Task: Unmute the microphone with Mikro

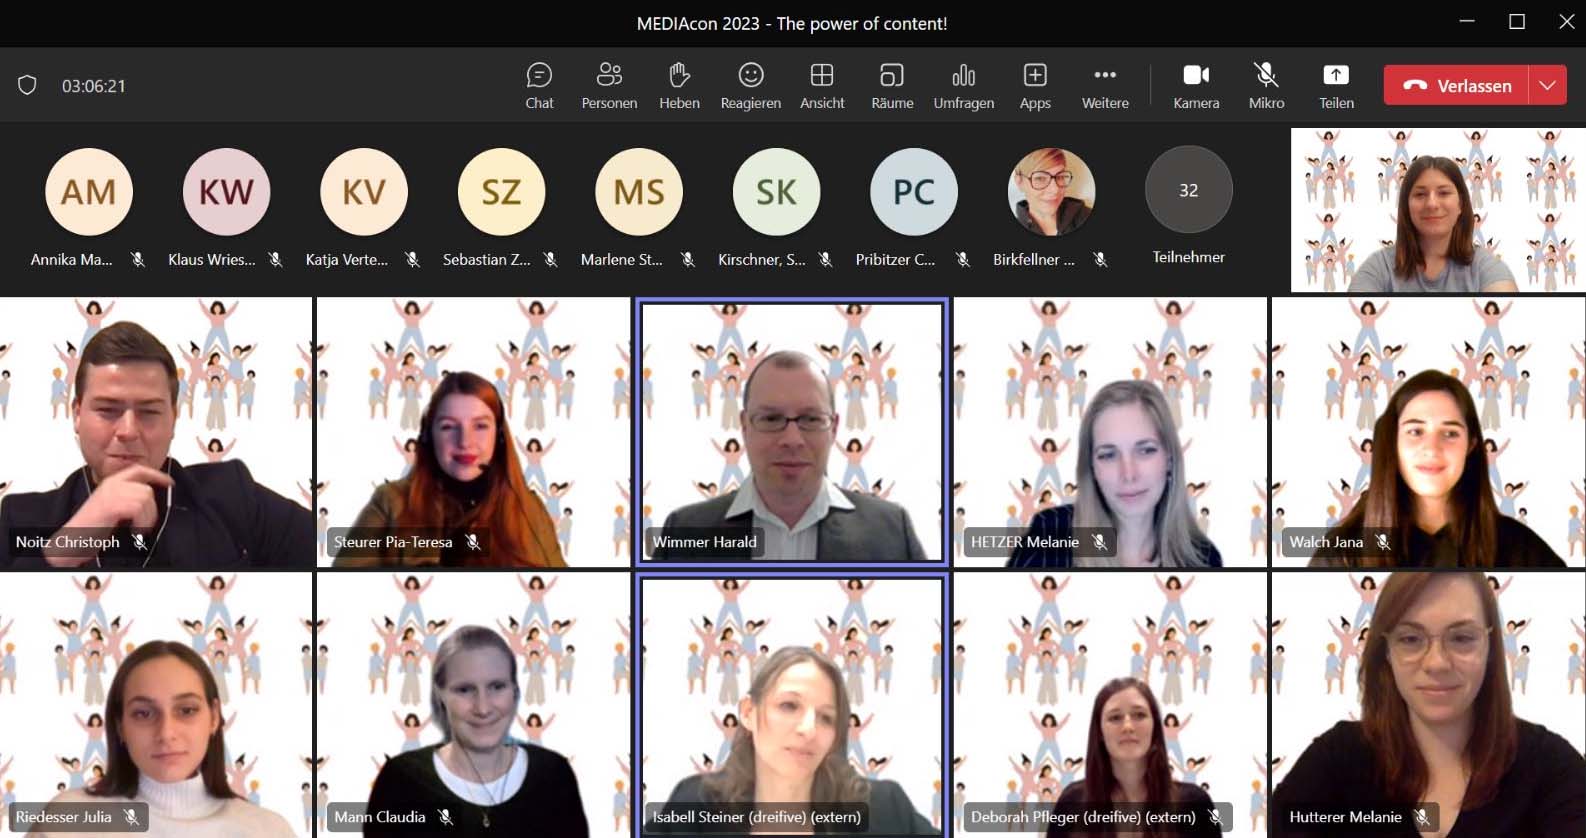Action: pyautogui.click(x=1266, y=86)
